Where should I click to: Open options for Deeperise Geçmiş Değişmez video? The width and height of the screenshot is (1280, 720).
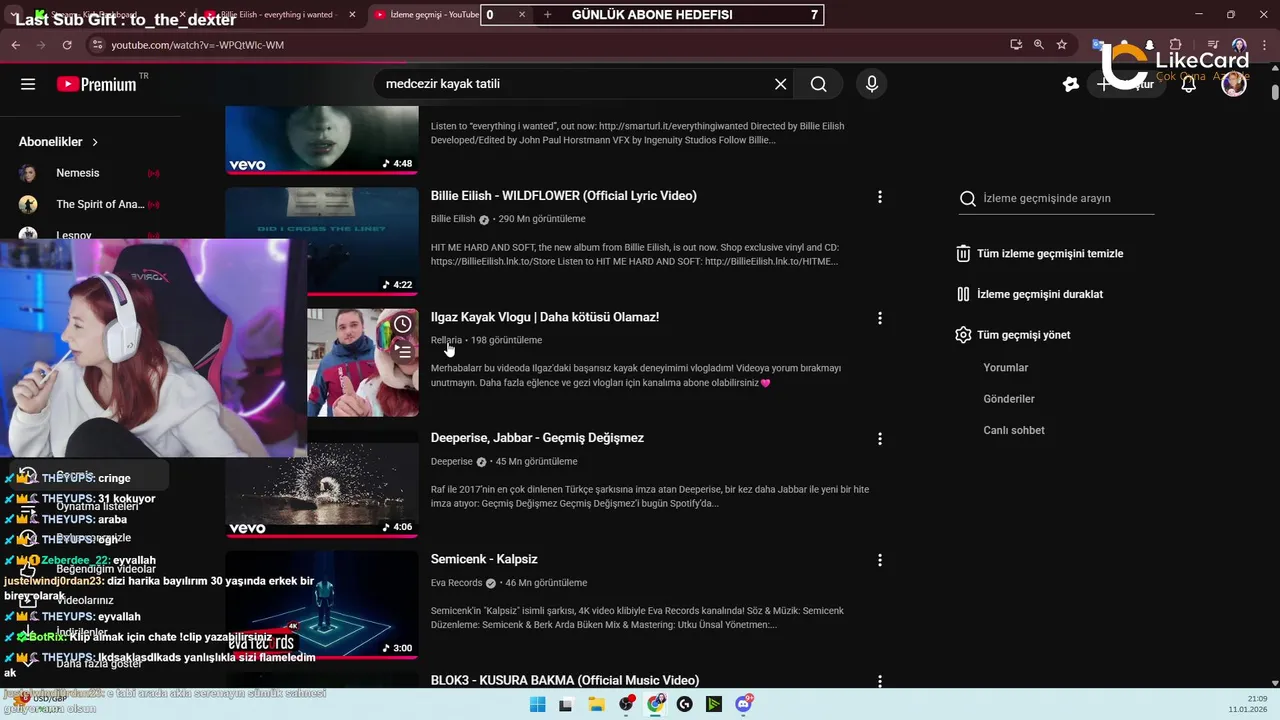tap(880, 439)
